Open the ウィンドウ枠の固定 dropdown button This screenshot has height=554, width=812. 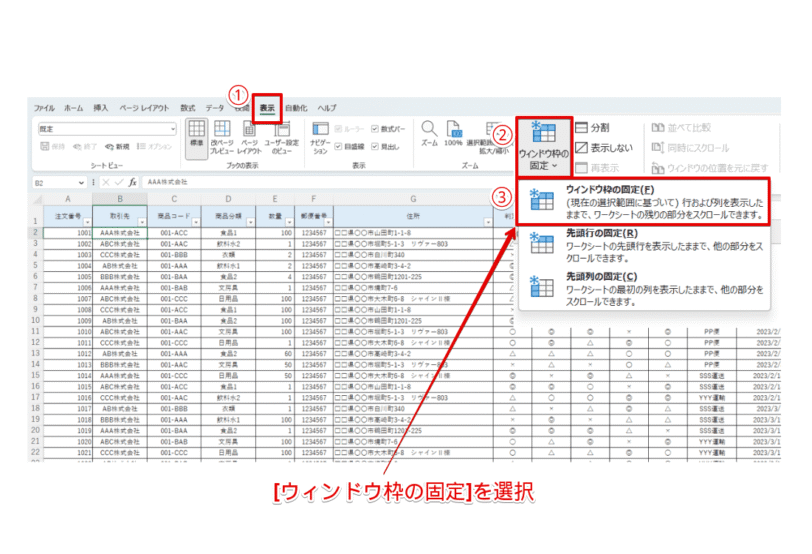click(544, 147)
